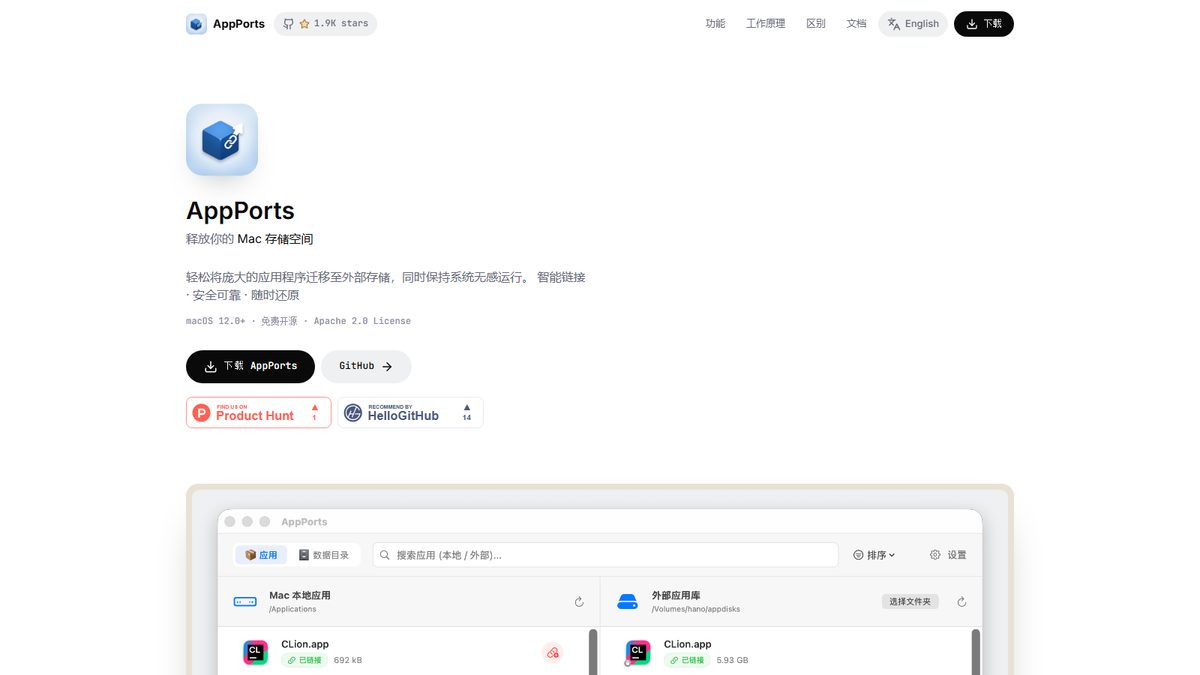Click the search magnifier icon in preview
Screen dimensions: 1200x675
pyautogui.click(x=385, y=555)
